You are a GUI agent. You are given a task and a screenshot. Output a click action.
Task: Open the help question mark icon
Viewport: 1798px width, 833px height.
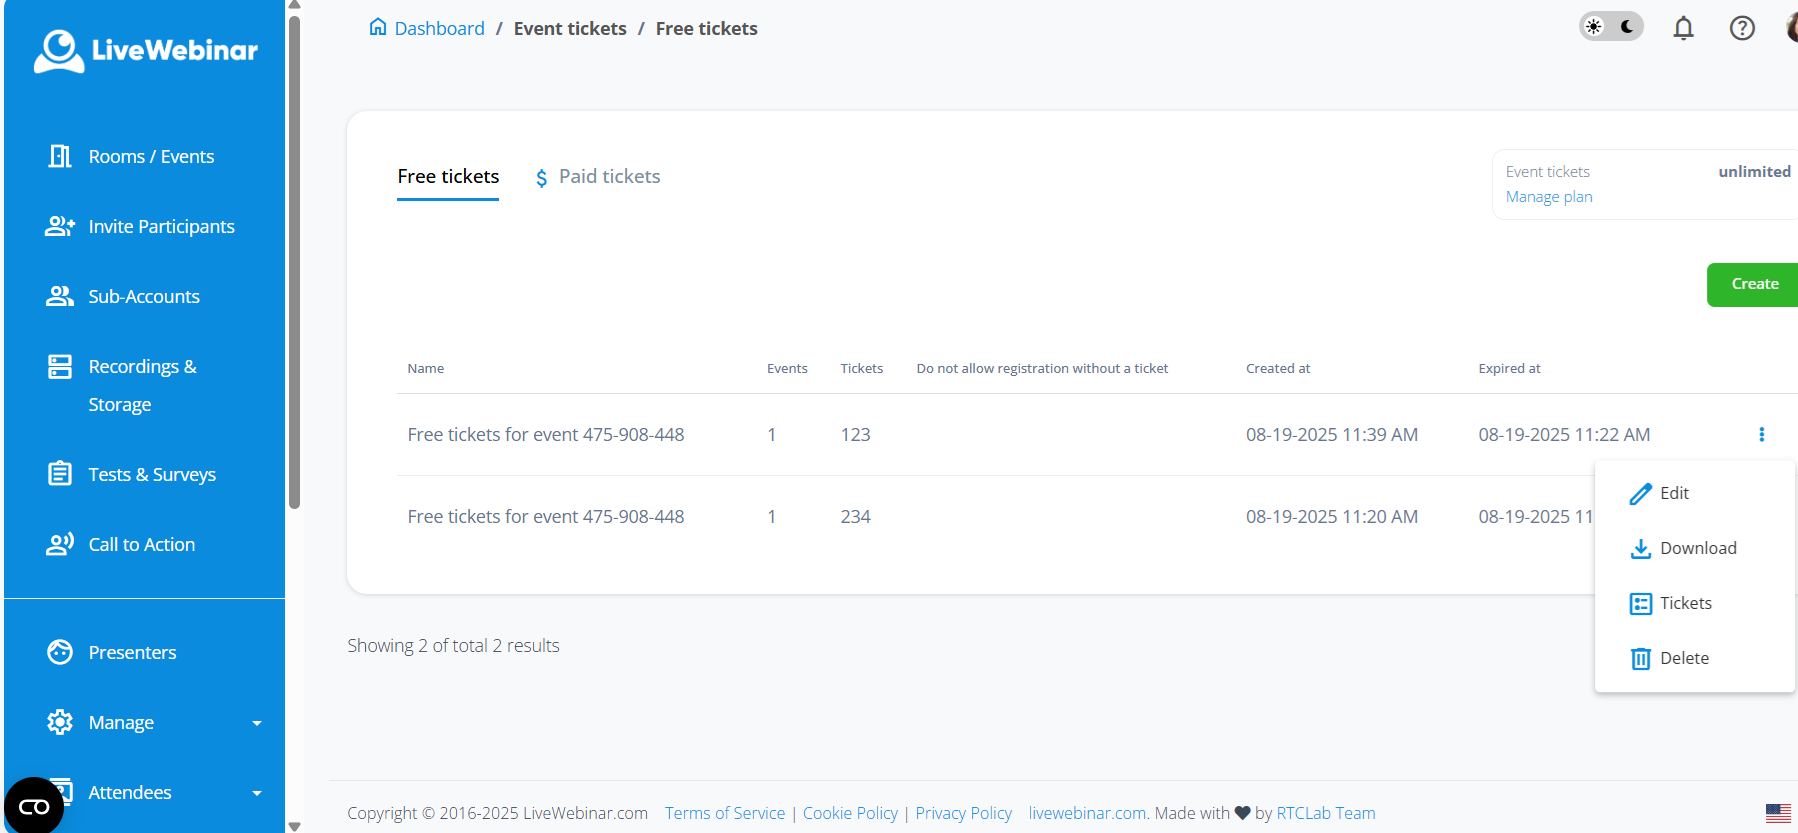1742,28
